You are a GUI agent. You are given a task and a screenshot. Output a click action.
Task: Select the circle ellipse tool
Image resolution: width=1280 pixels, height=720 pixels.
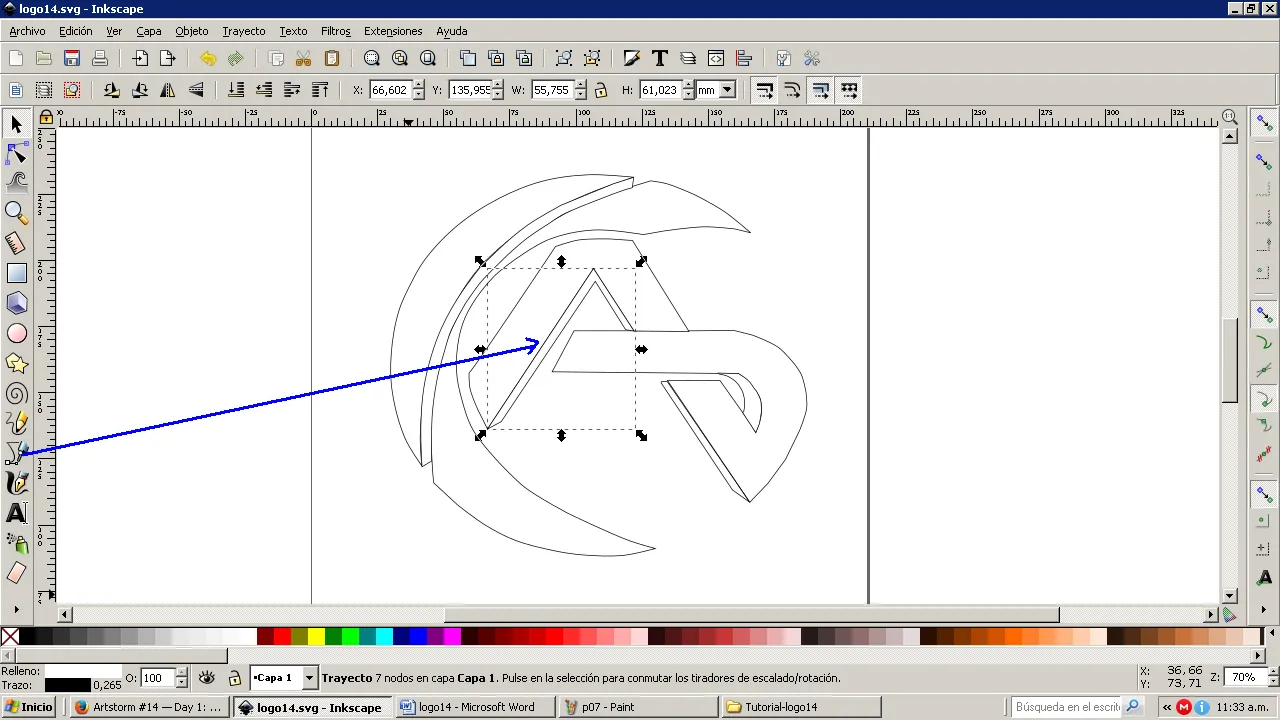(17, 333)
